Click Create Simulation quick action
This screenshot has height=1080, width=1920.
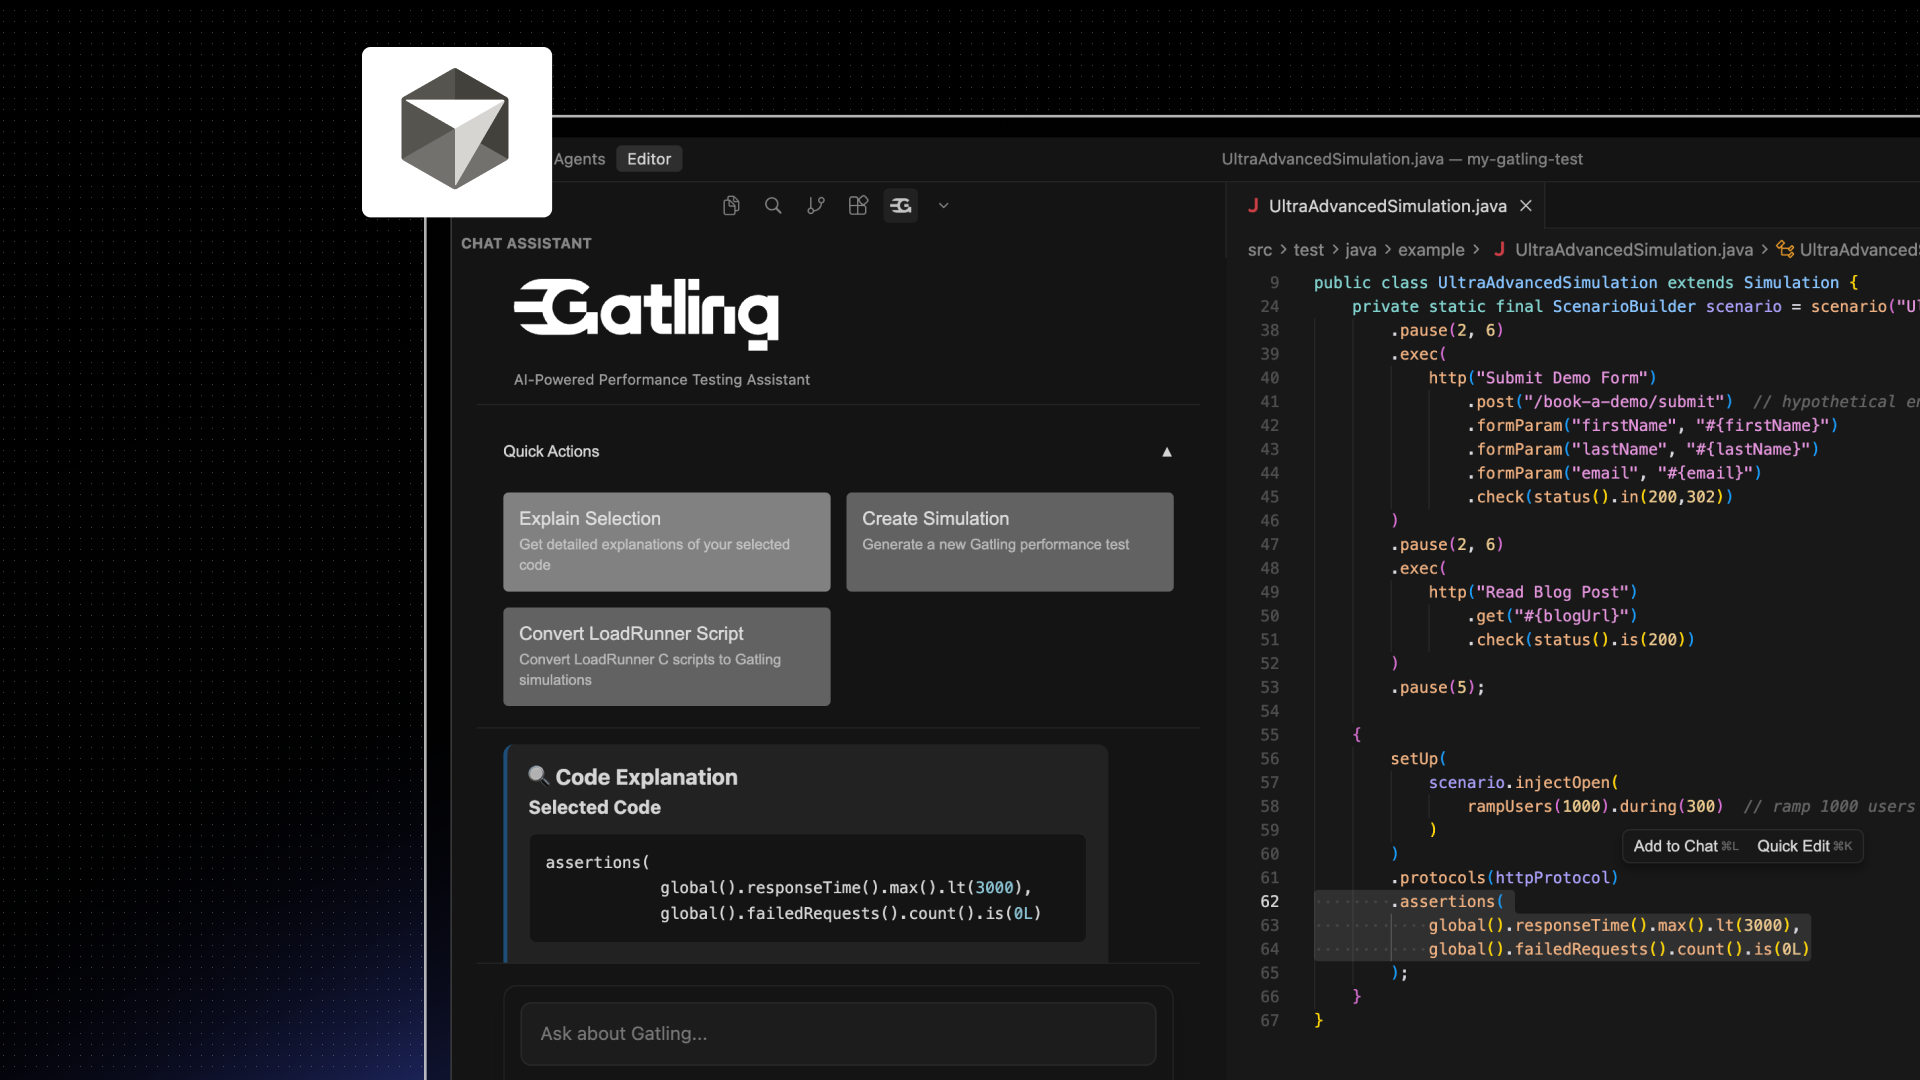[1009, 541]
